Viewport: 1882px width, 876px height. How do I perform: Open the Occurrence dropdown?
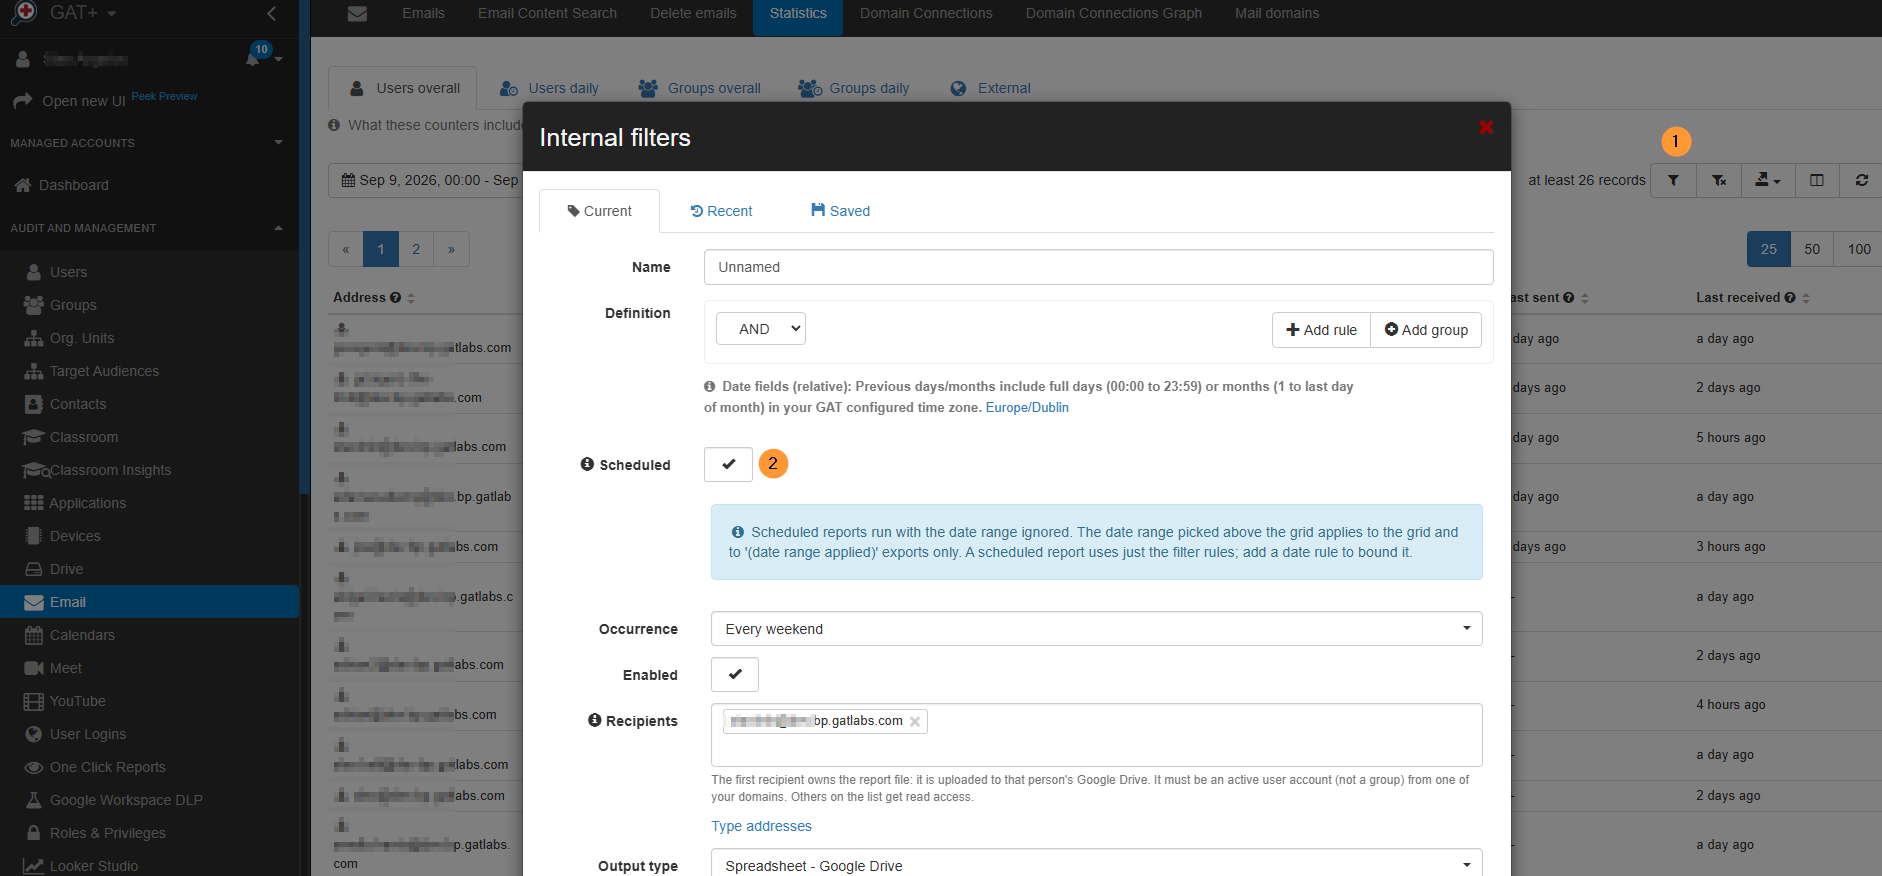[1096, 629]
